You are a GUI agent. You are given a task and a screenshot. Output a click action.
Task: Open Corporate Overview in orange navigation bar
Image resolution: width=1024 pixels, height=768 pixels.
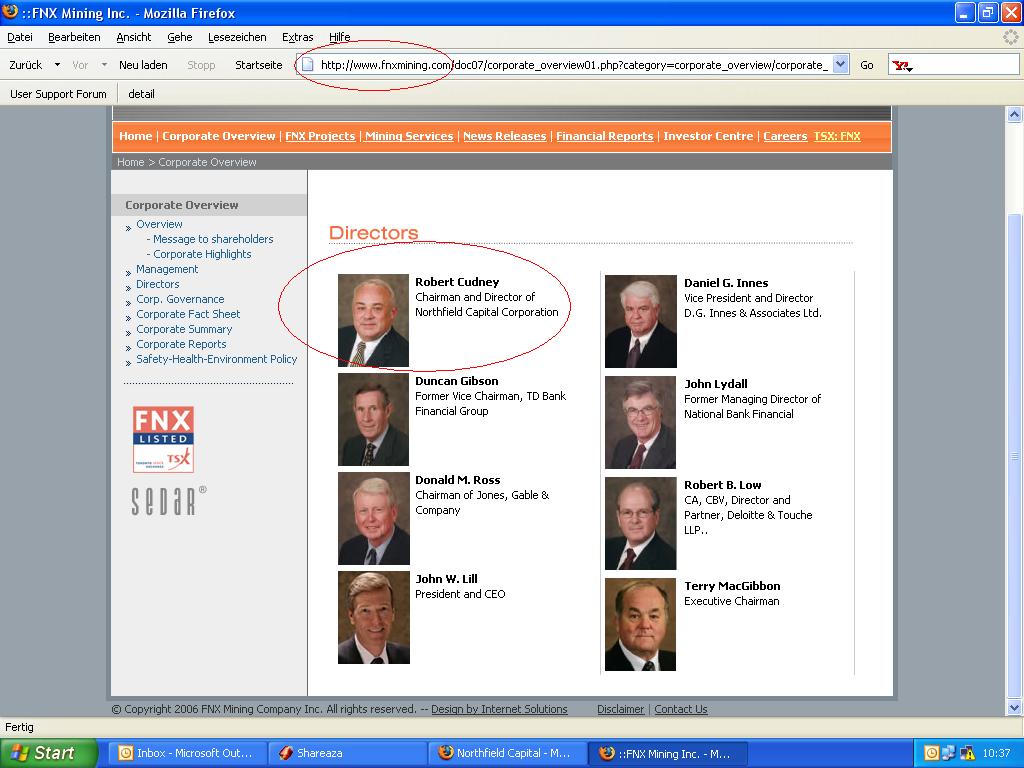219,136
